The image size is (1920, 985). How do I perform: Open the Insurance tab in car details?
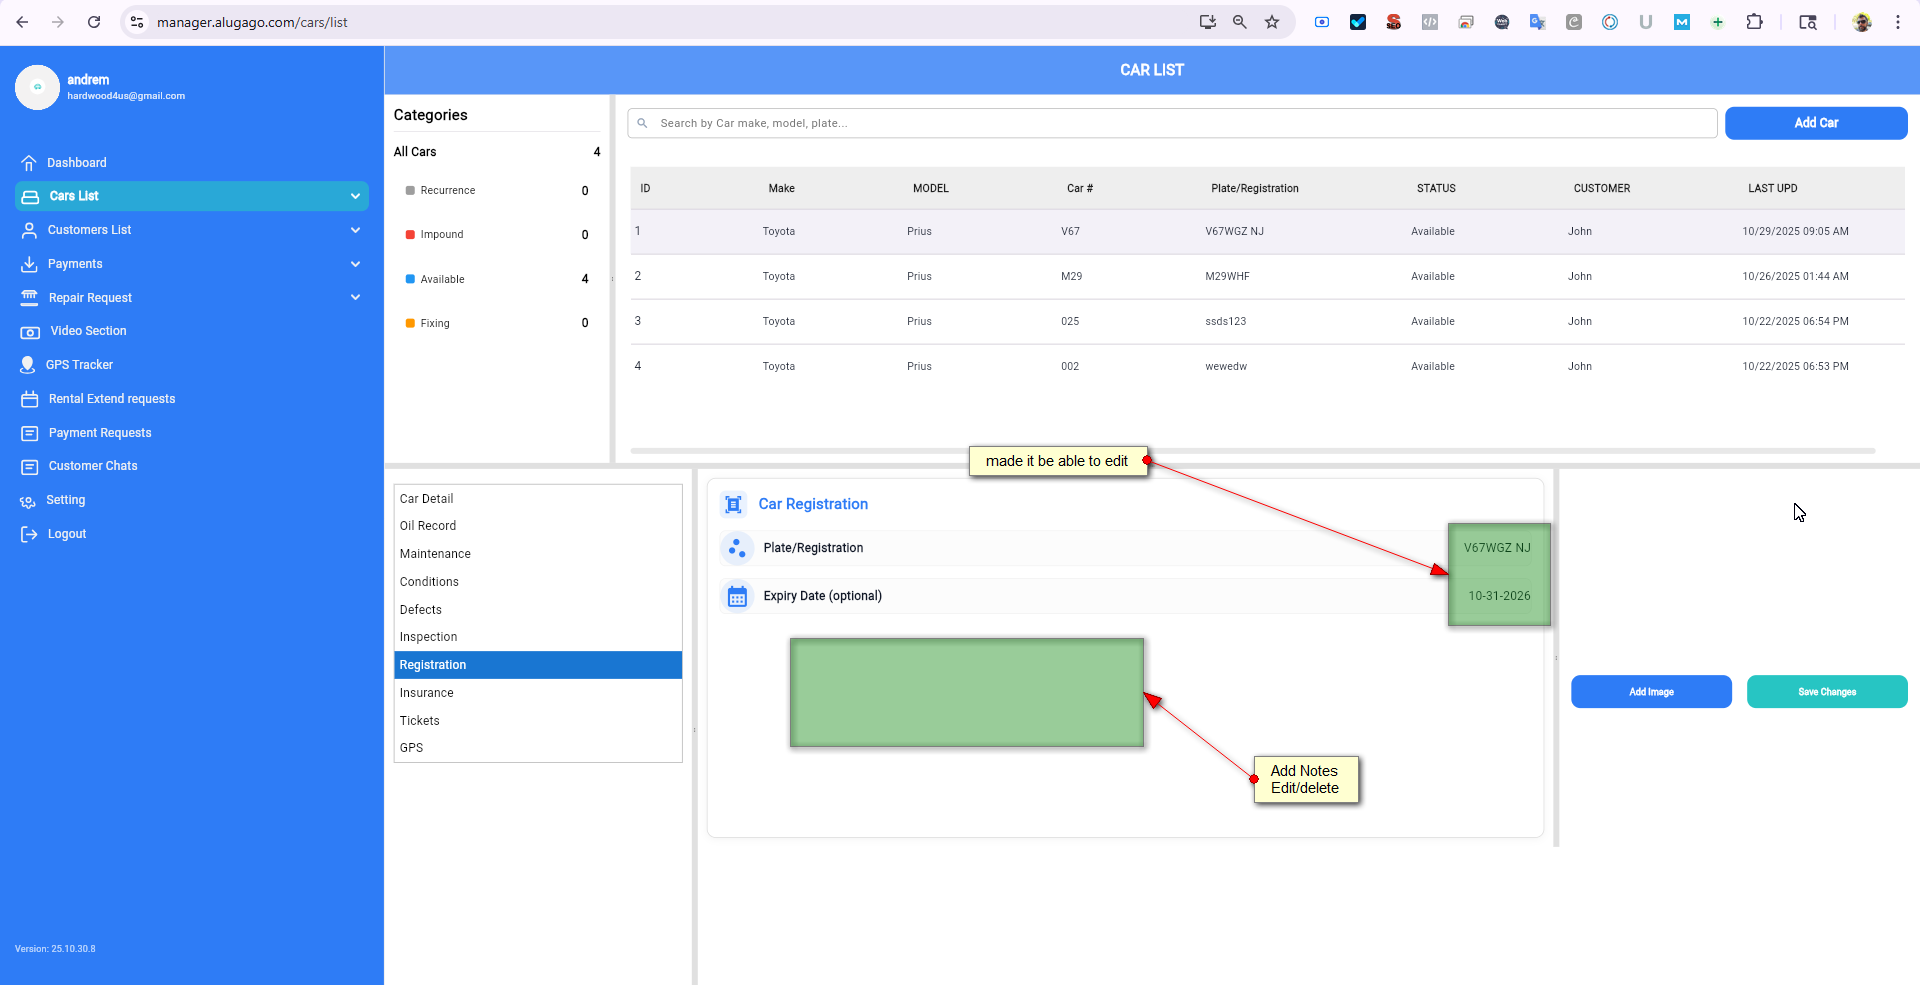[x=427, y=693]
